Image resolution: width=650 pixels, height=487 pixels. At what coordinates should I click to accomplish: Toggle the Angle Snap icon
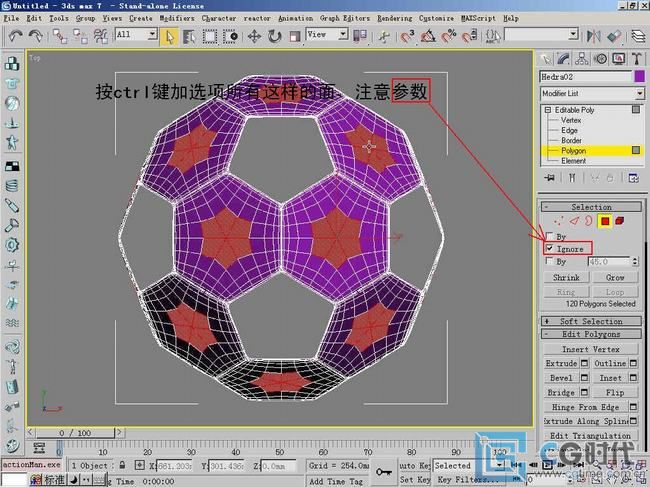[427, 37]
